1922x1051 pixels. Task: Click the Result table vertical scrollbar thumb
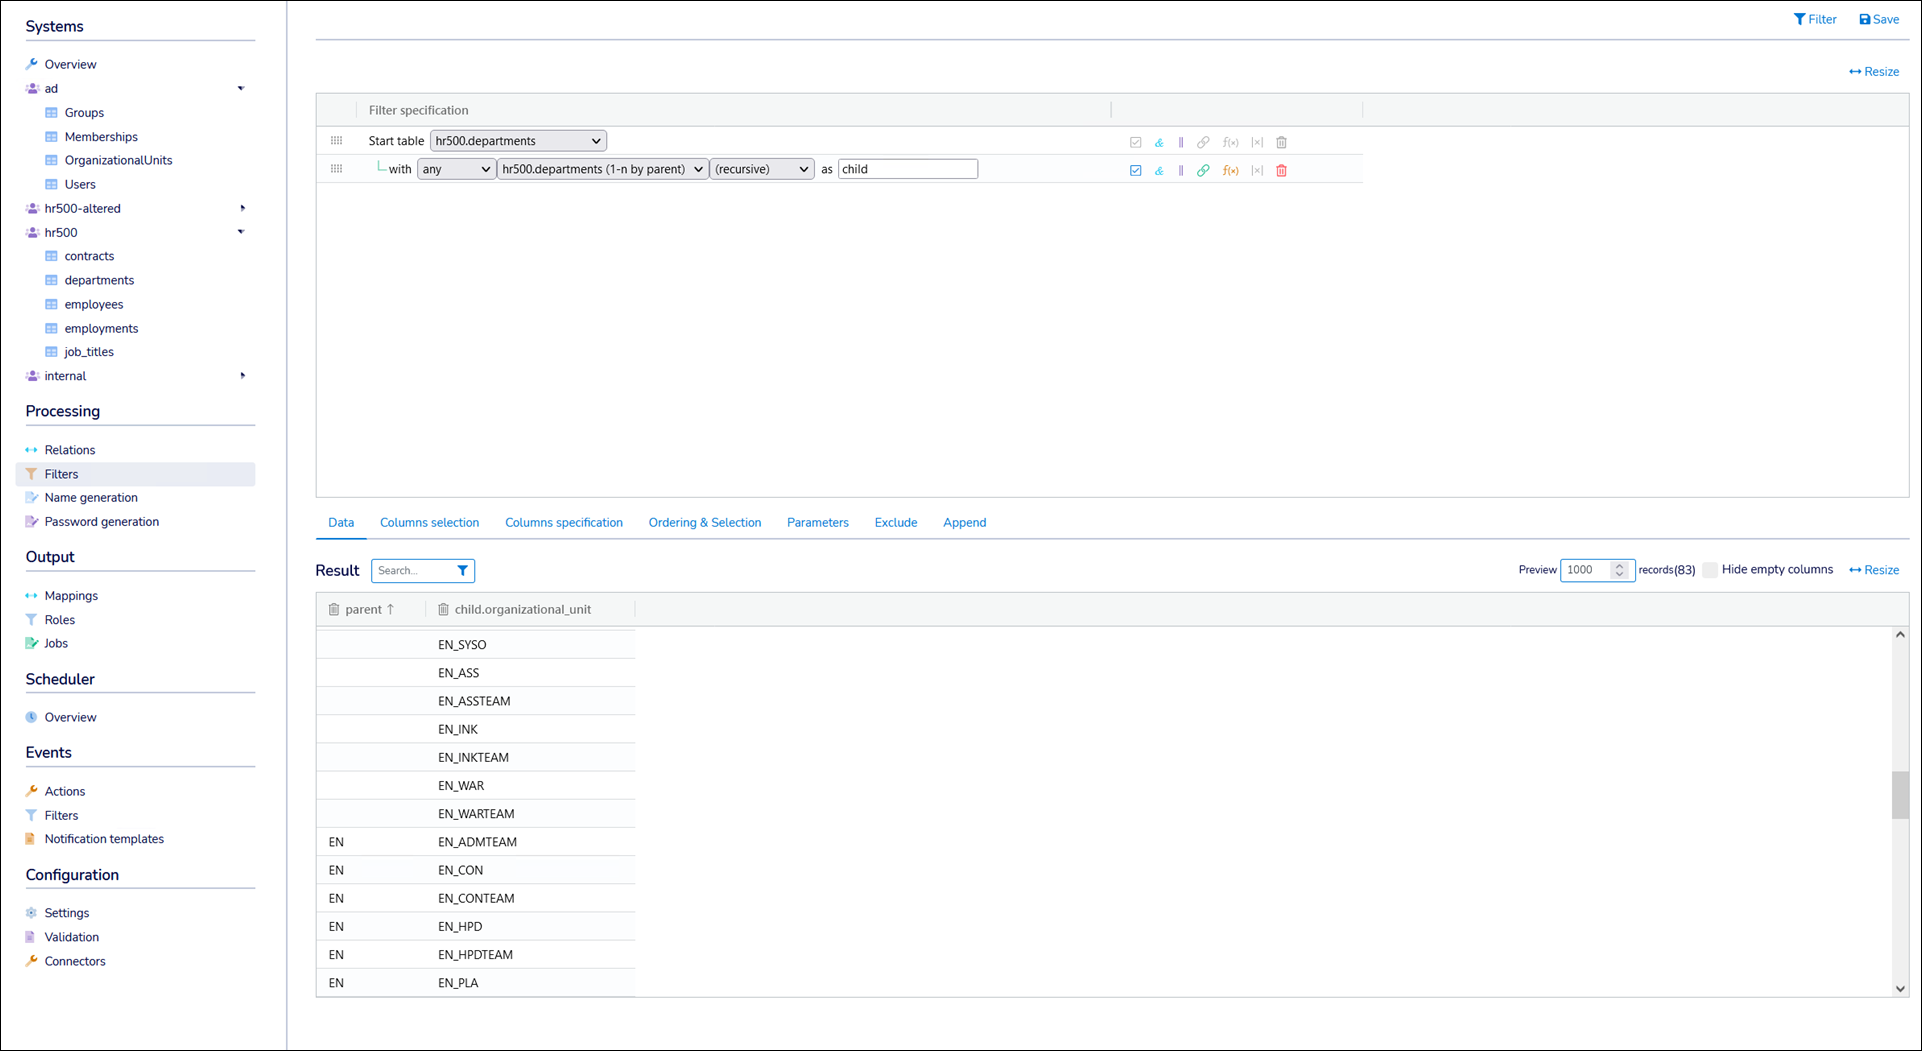(1900, 795)
